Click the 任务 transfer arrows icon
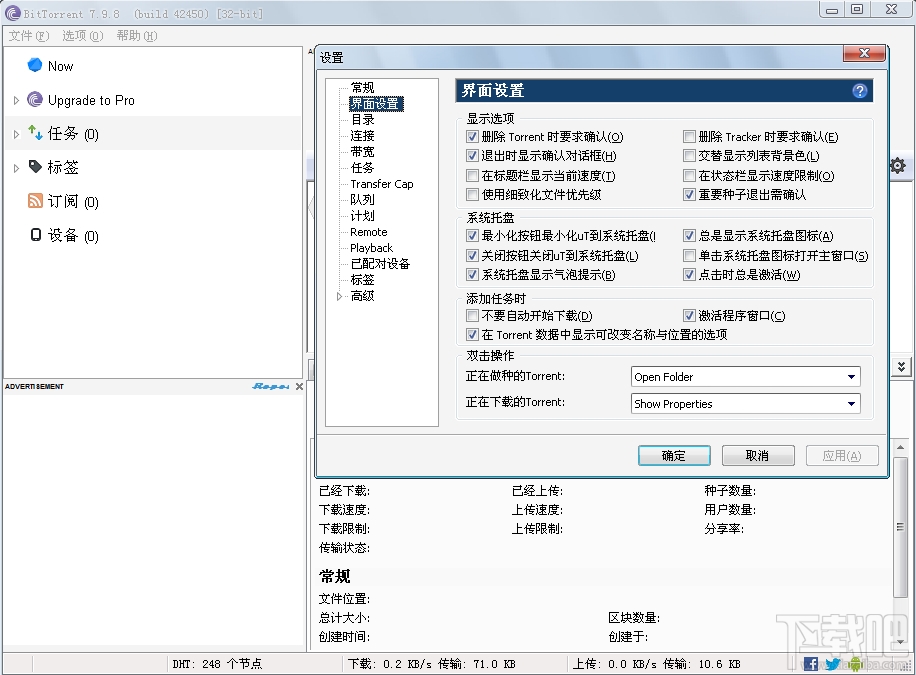This screenshot has height=675, width=916. click(36, 133)
